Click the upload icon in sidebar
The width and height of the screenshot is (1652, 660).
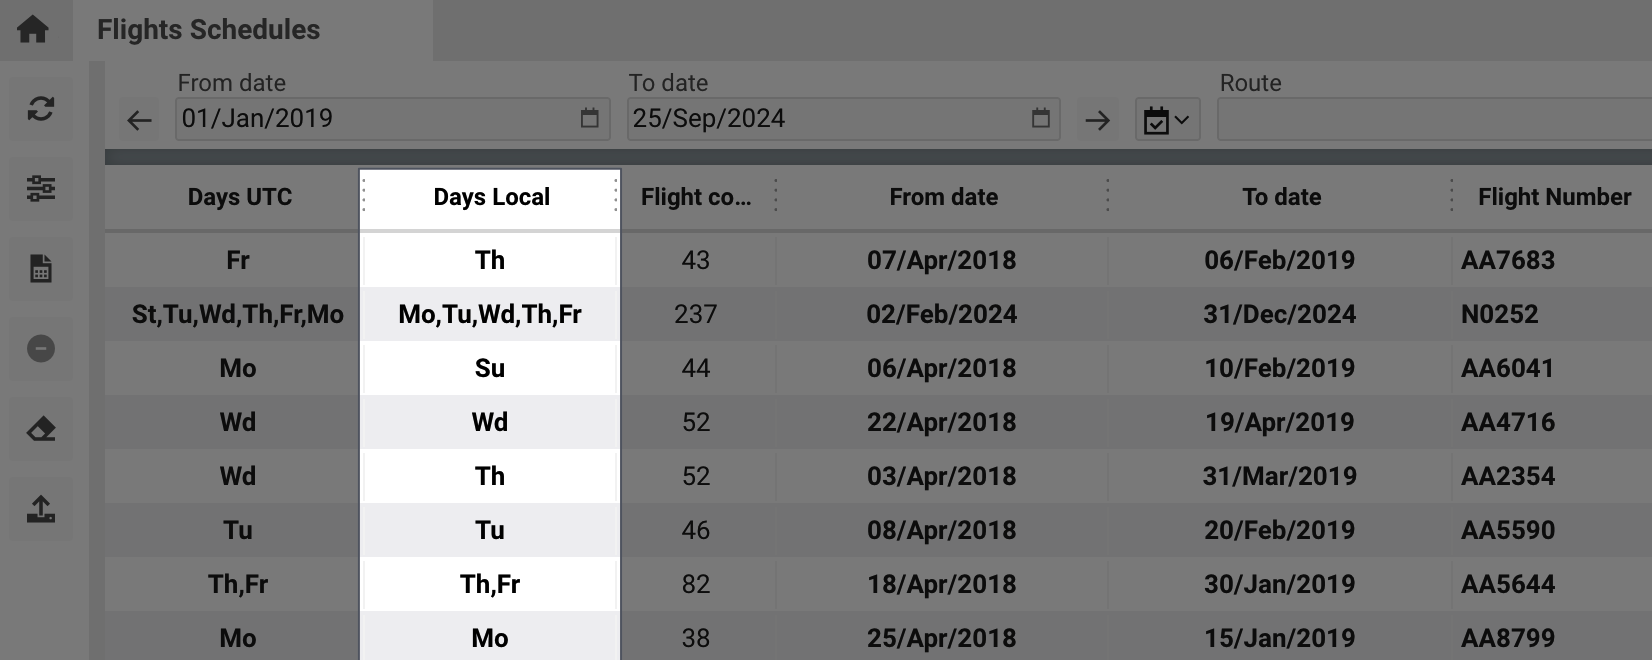tap(41, 508)
